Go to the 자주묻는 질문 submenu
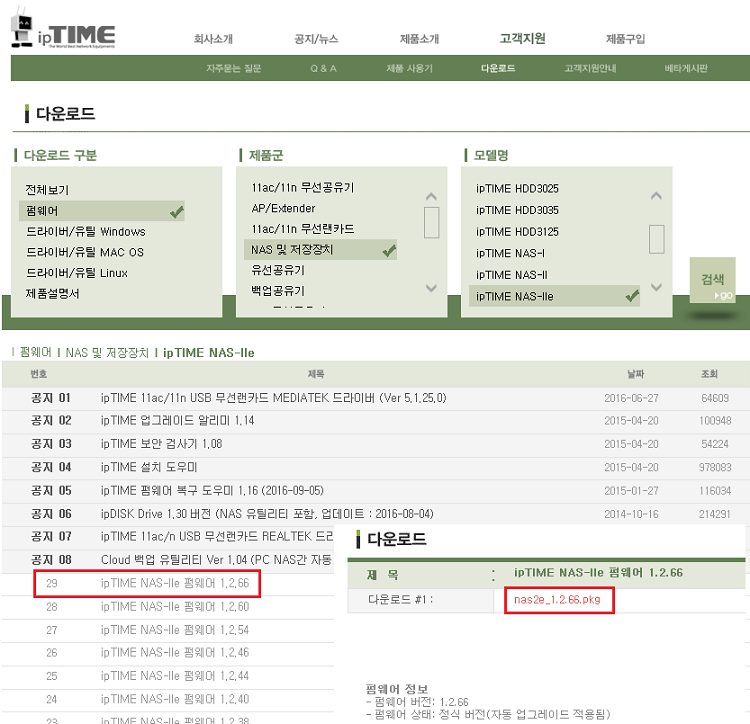Screen dimensions: 750x724 (233, 68)
